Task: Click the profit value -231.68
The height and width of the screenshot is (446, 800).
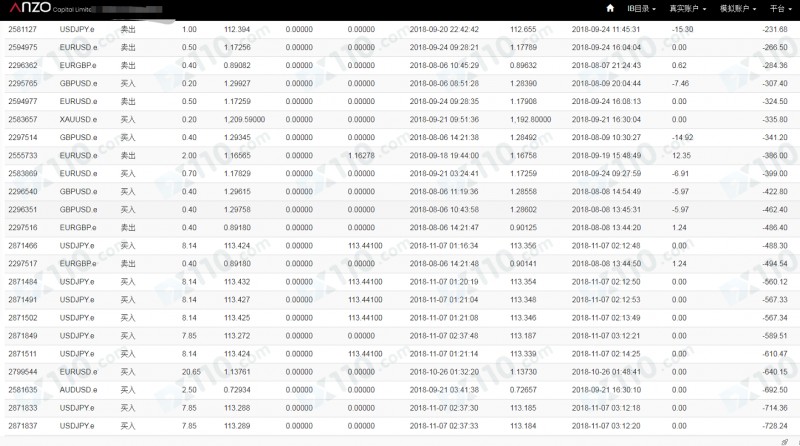Action: [773, 30]
